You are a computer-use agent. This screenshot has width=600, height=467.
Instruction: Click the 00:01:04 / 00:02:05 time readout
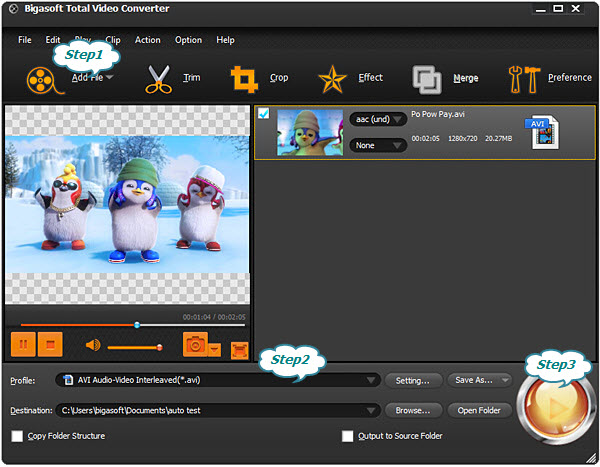pyautogui.click(x=214, y=317)
